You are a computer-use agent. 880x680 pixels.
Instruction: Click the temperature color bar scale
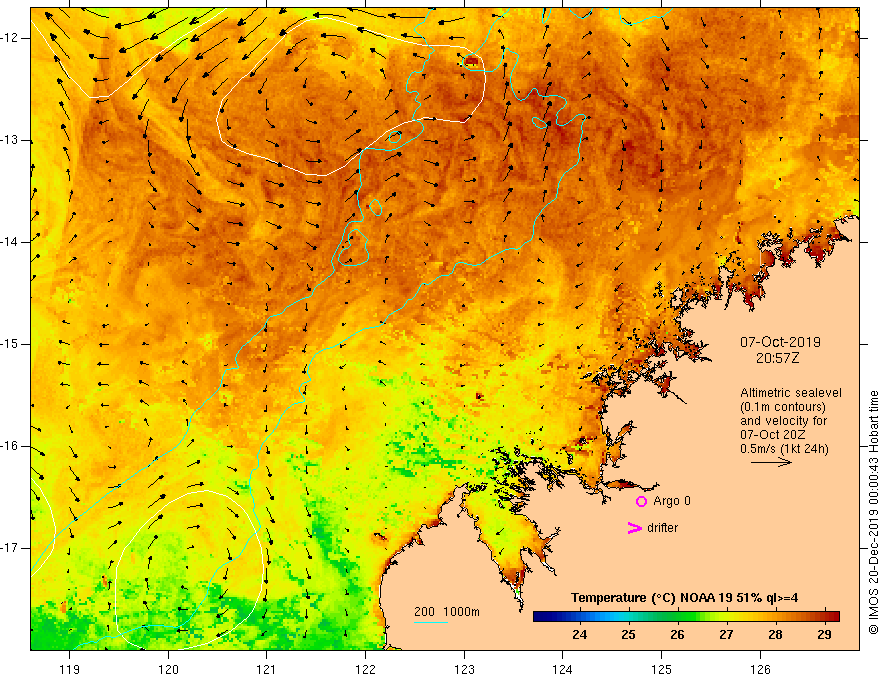686,616
